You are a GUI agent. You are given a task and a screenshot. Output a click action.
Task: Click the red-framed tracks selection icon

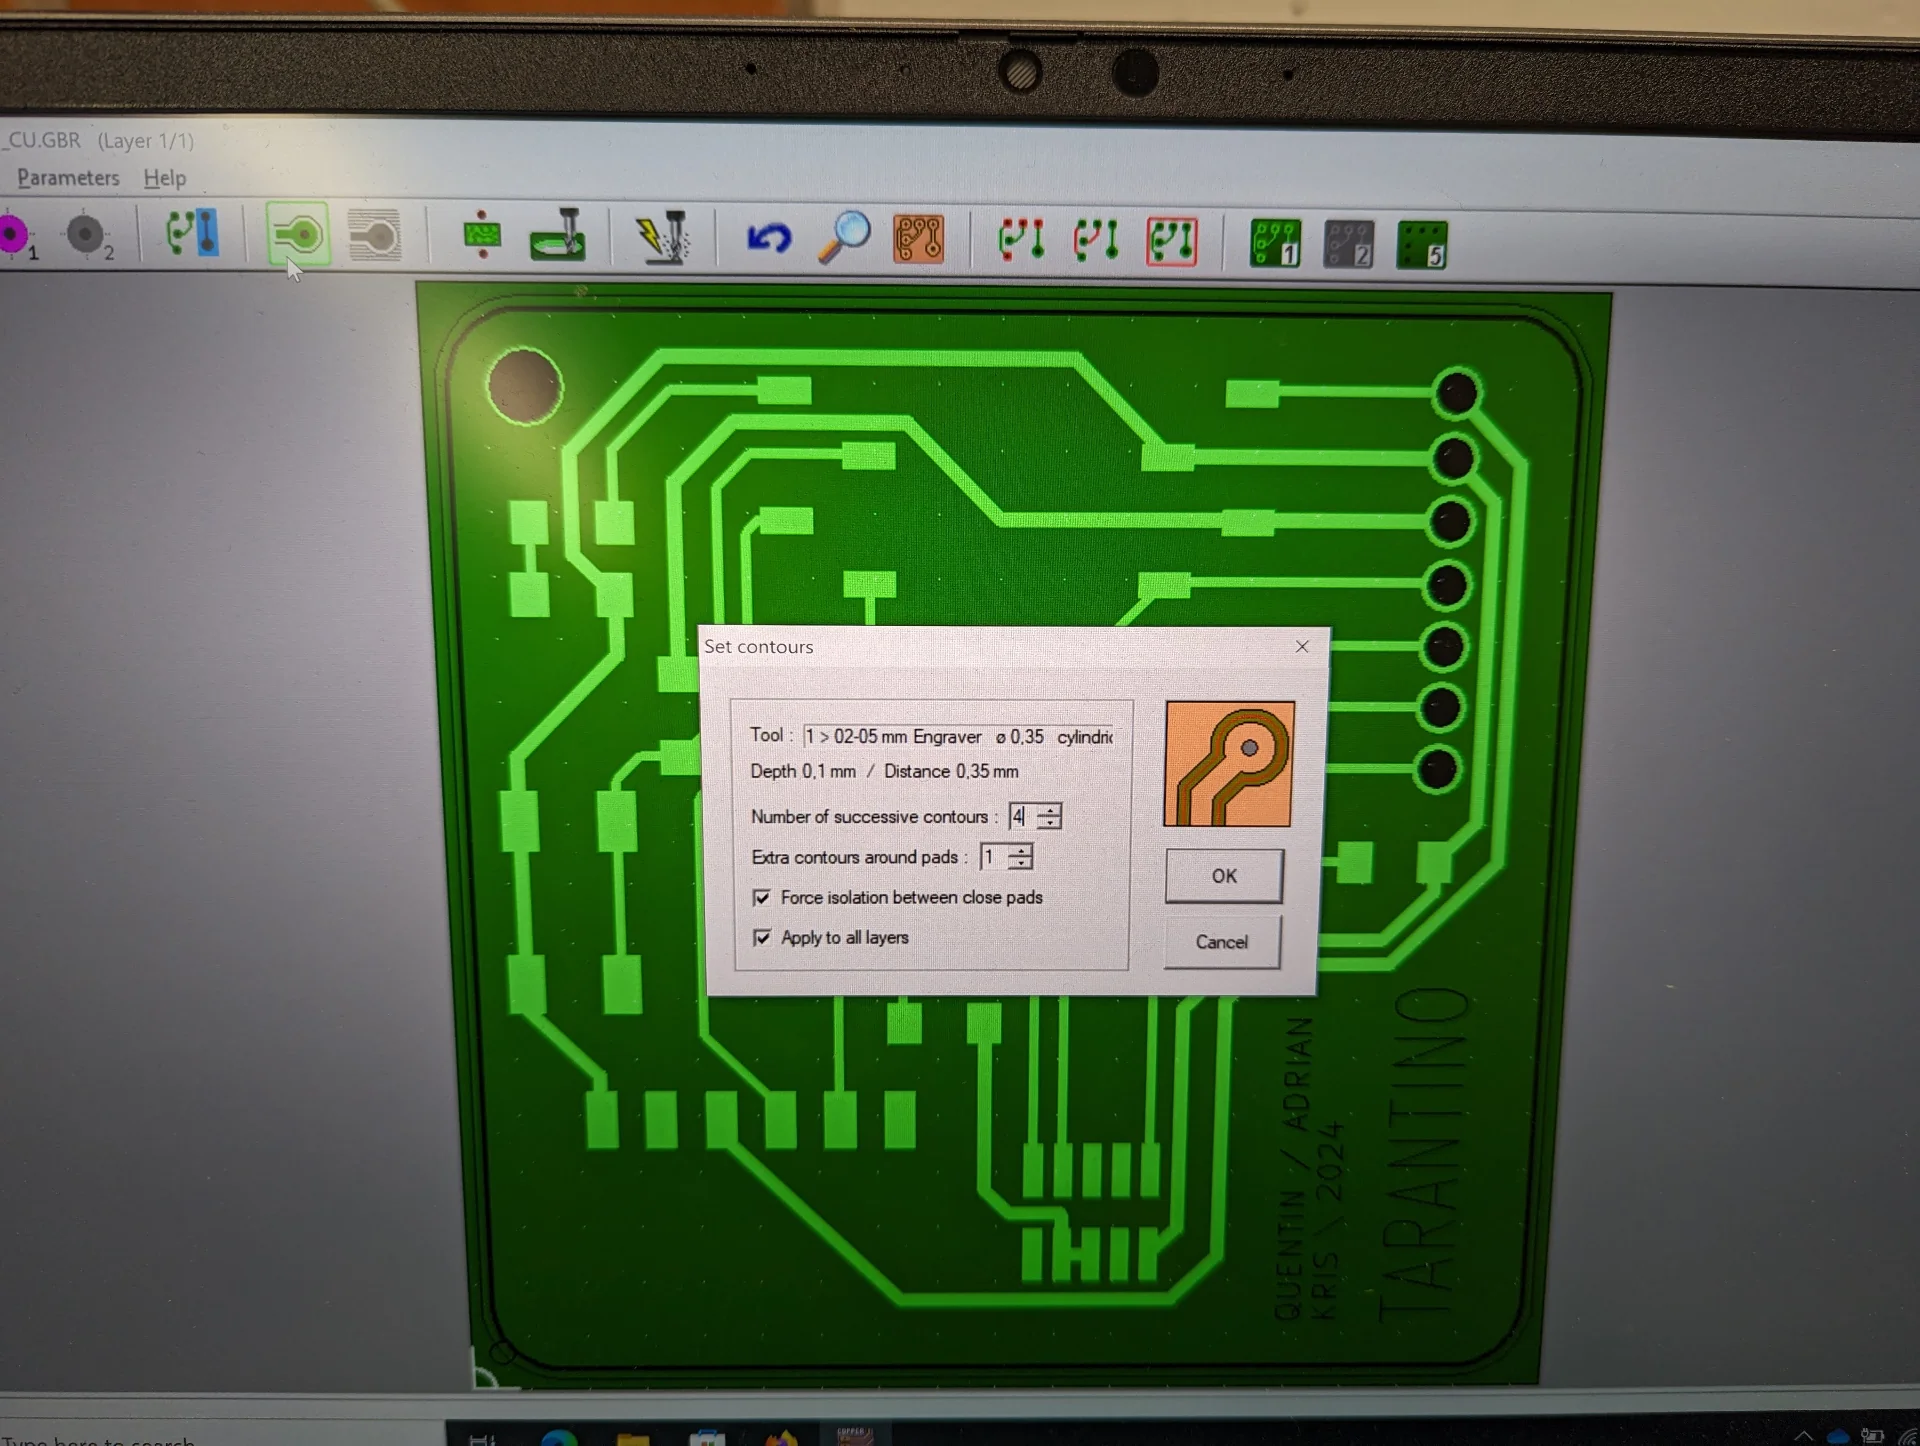coord(1171,242)
